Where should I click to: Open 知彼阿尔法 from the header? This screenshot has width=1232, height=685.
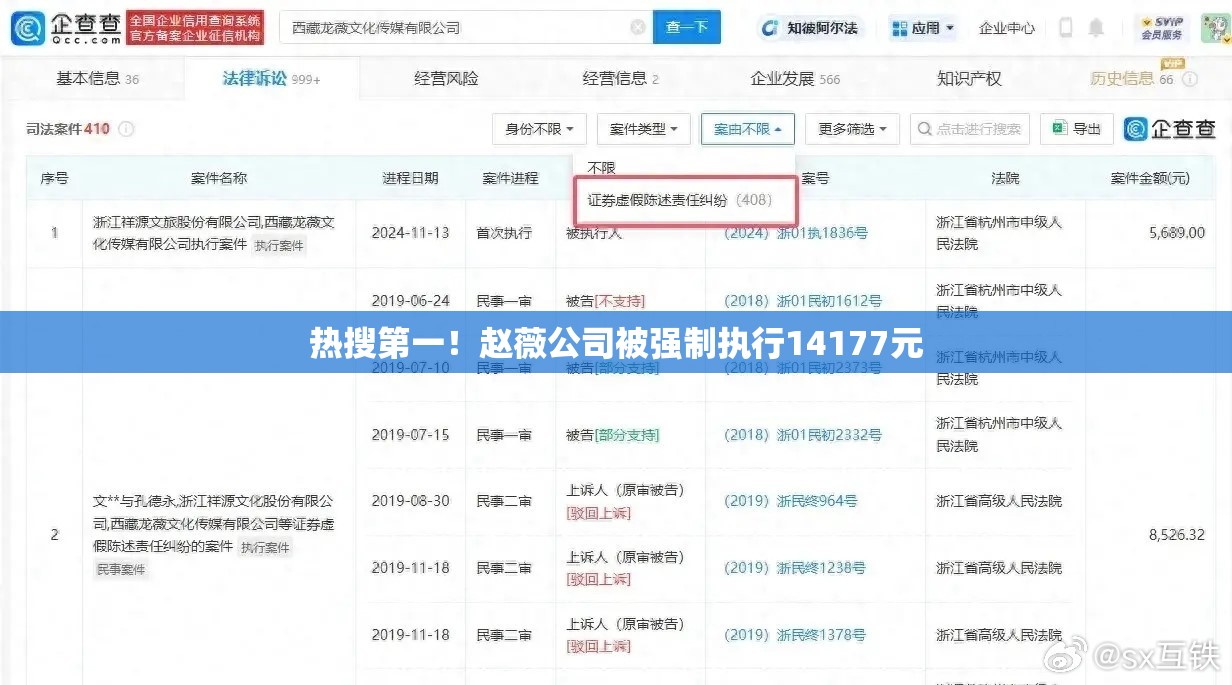[x=809, y=28]
